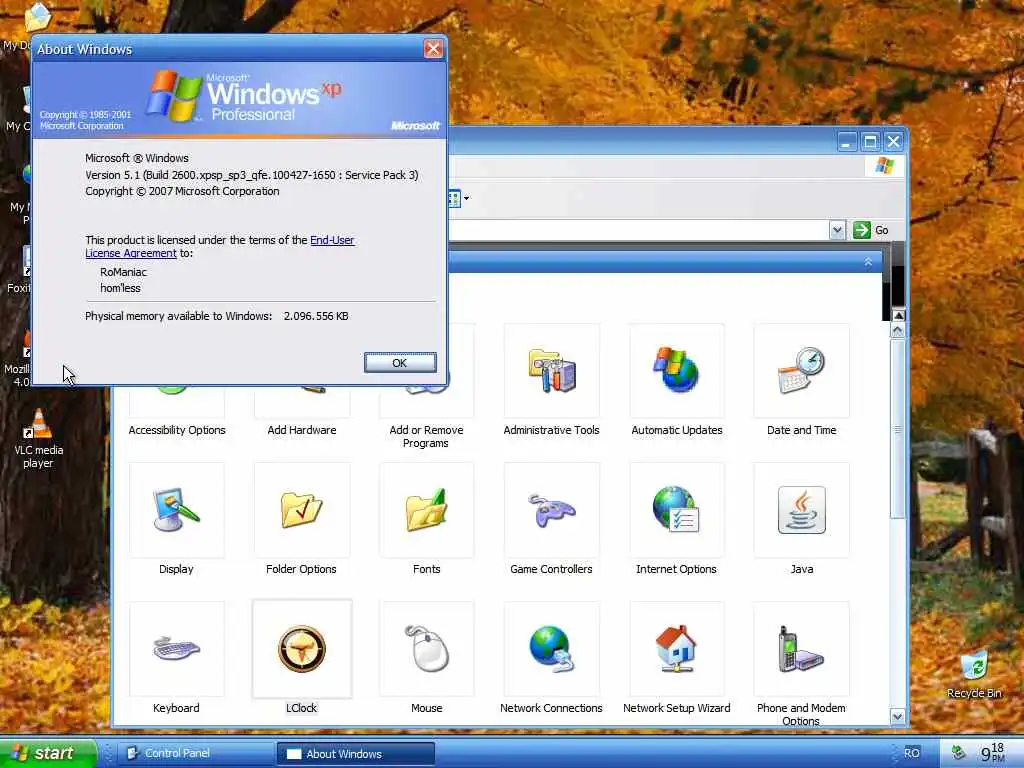Open Internet Options applet
The height and width of the screenshot is (768, 1024).
677,510
